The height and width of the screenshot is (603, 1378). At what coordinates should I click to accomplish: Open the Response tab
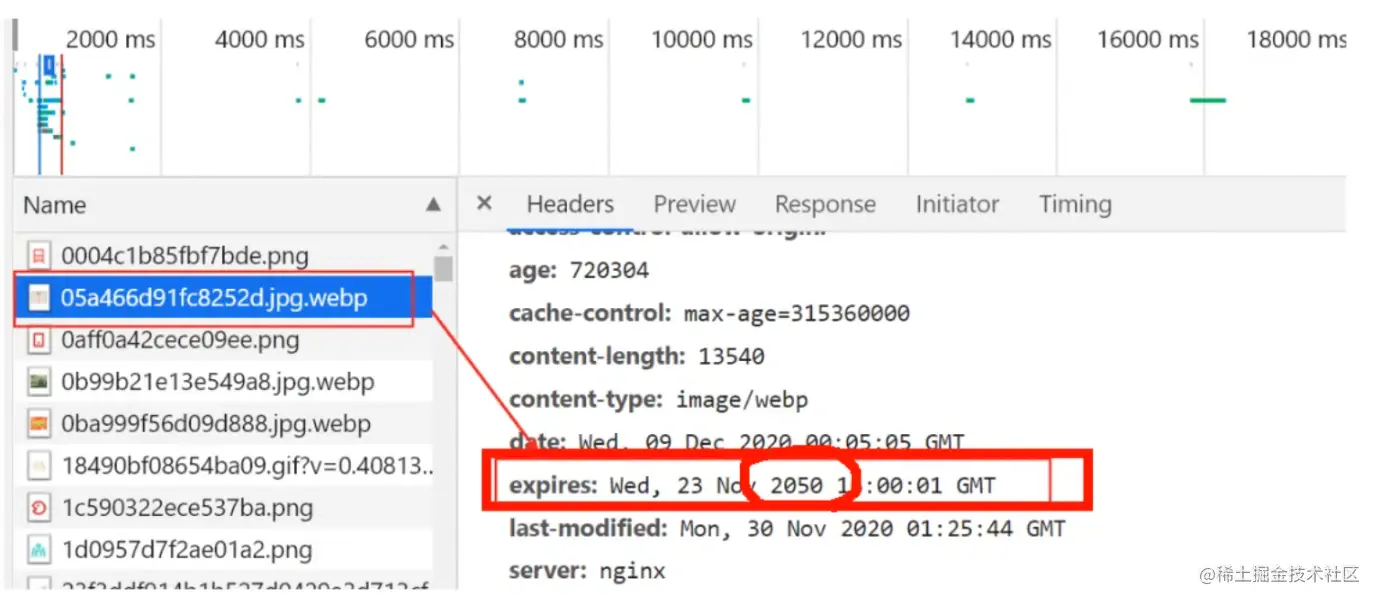[825, 204]
